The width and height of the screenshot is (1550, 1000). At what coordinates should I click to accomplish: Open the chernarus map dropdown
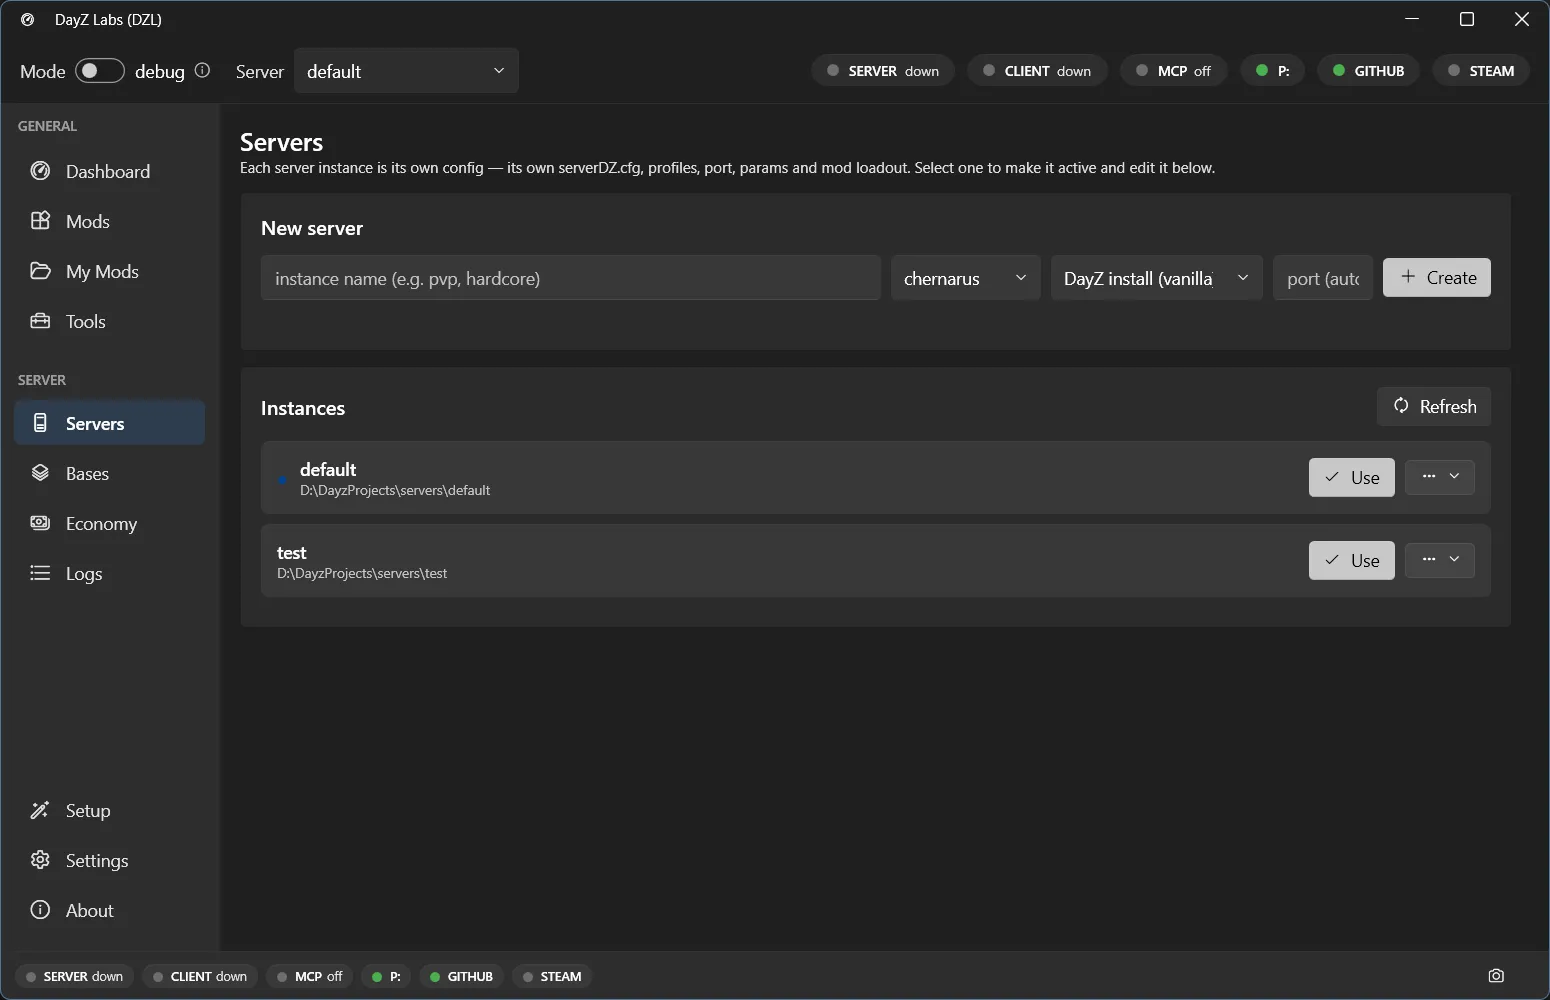965,278
